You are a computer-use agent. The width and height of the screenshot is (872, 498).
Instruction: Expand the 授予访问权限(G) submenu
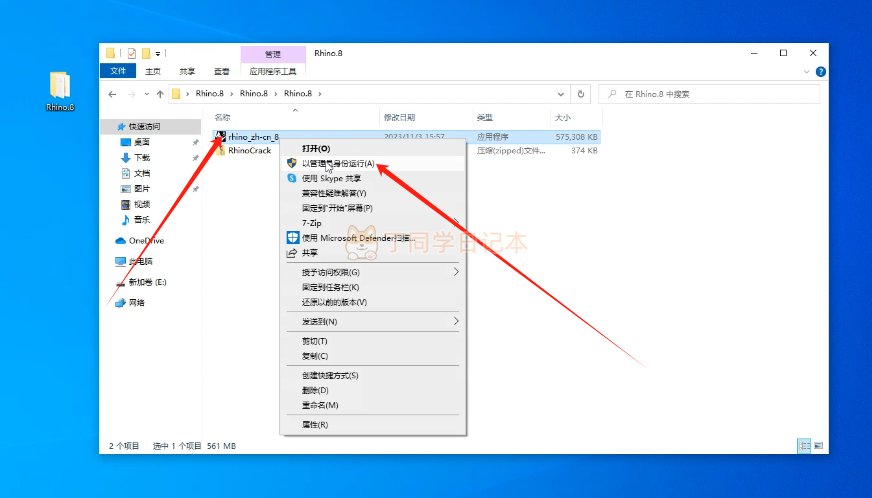(x=373, y=272)
